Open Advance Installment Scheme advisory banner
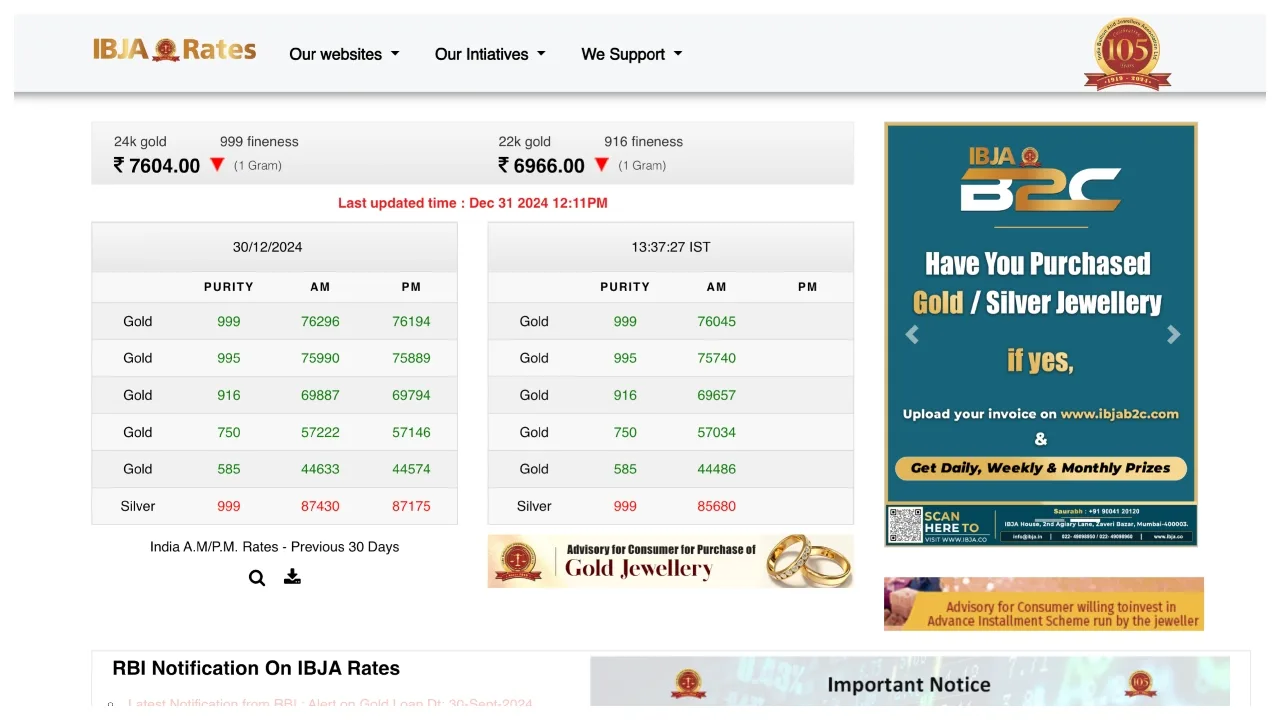 pyautogui.click(x=1043, y=604)
